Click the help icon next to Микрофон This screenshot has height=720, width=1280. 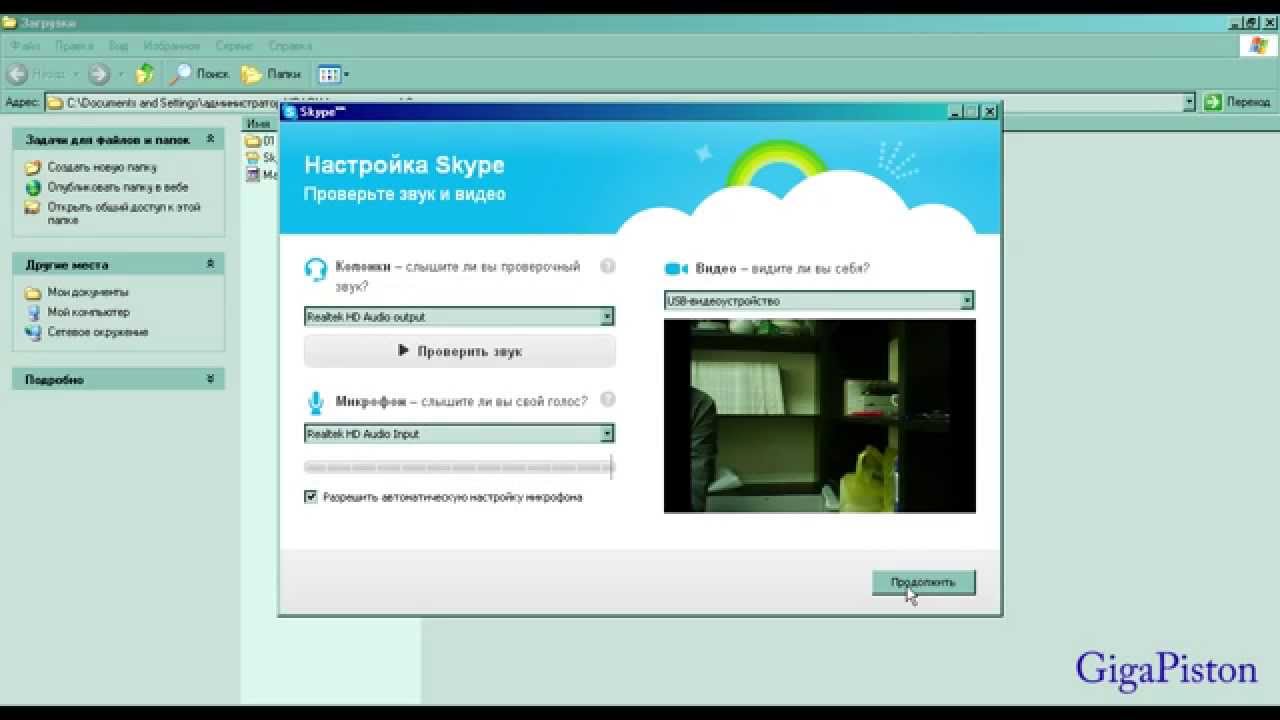607,400
